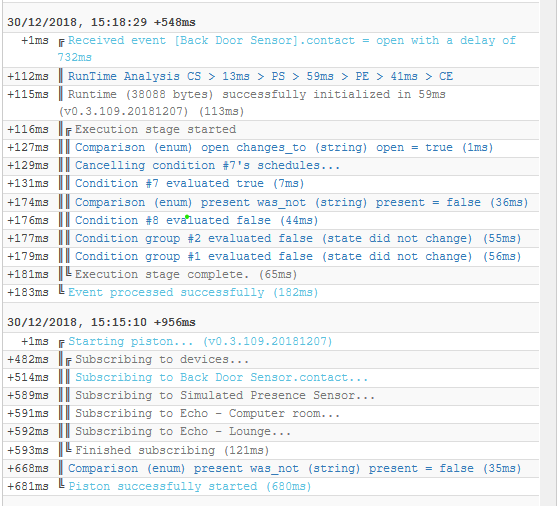Click the 'Condition #8 evaluated false' entry

tap(196, 220)
